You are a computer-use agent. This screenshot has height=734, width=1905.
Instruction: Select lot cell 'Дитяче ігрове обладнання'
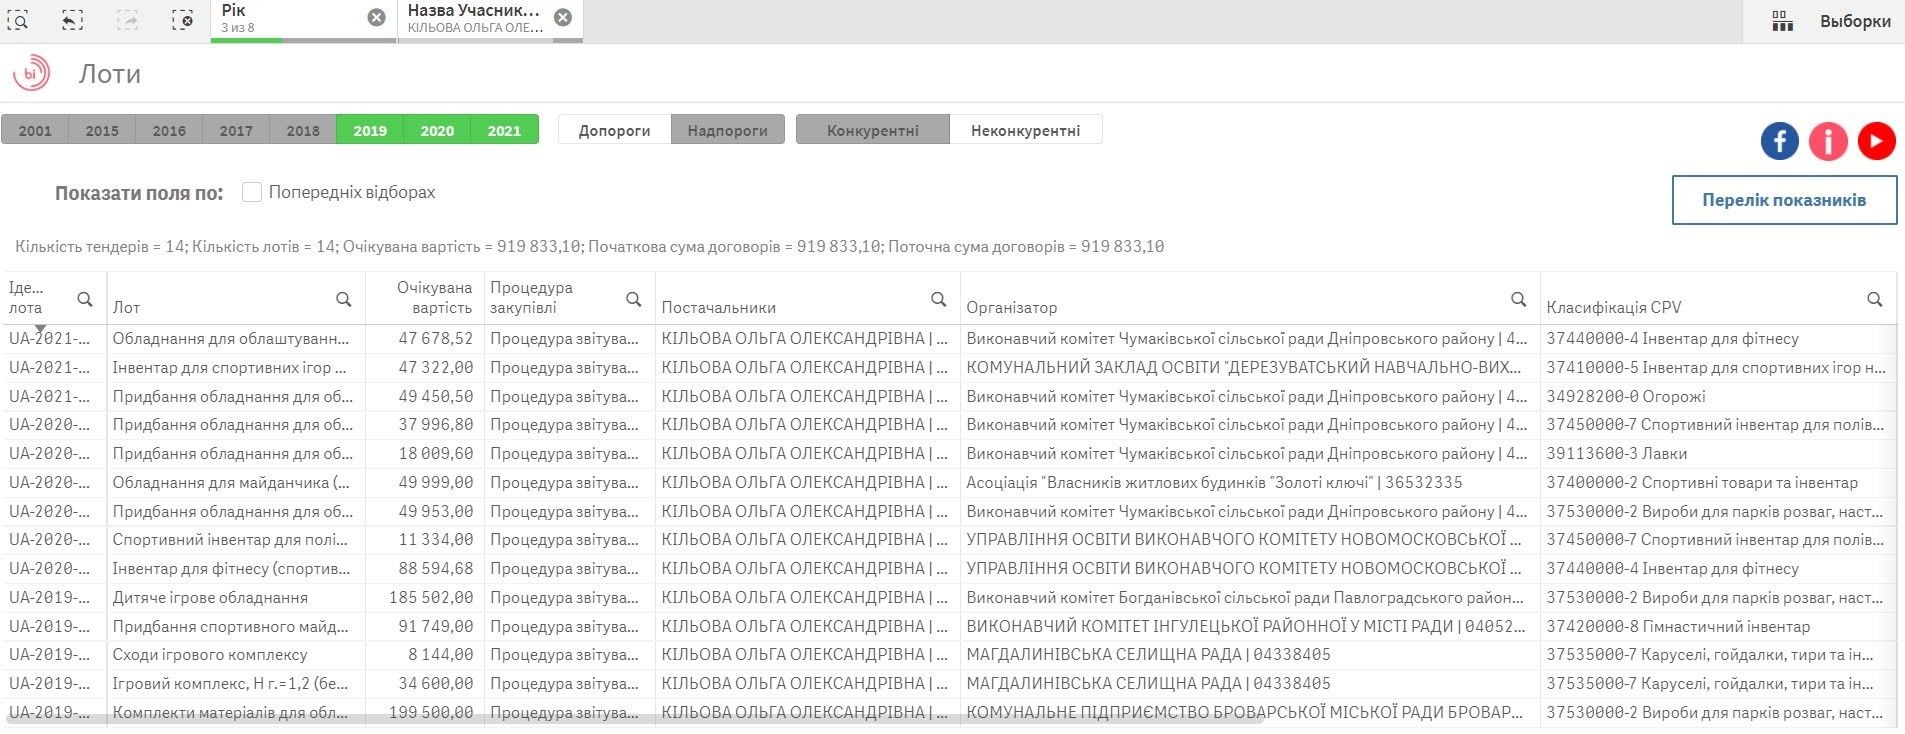pyautogui.click(x=236, y=597)
